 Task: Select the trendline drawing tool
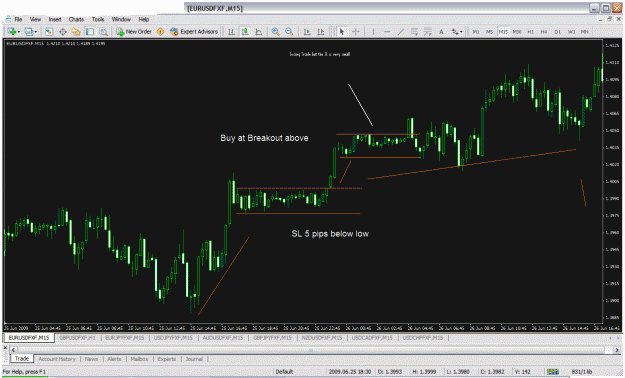(x=401, y=32)
